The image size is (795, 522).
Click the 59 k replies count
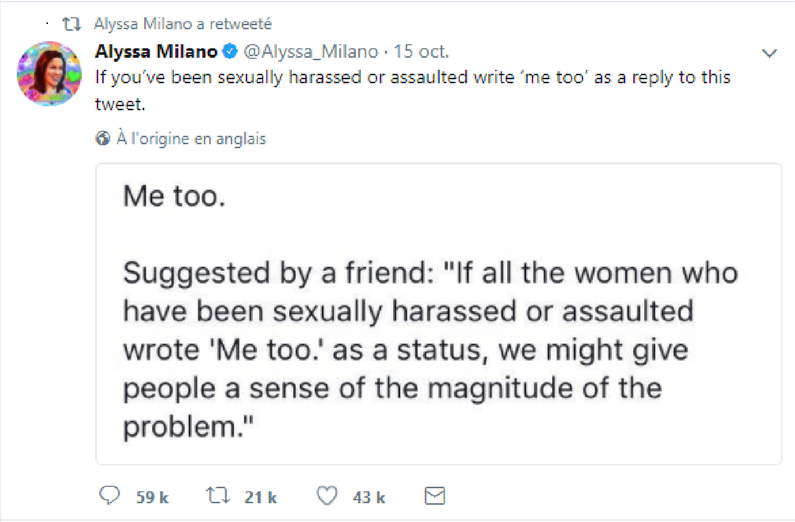tap(152, 497)
